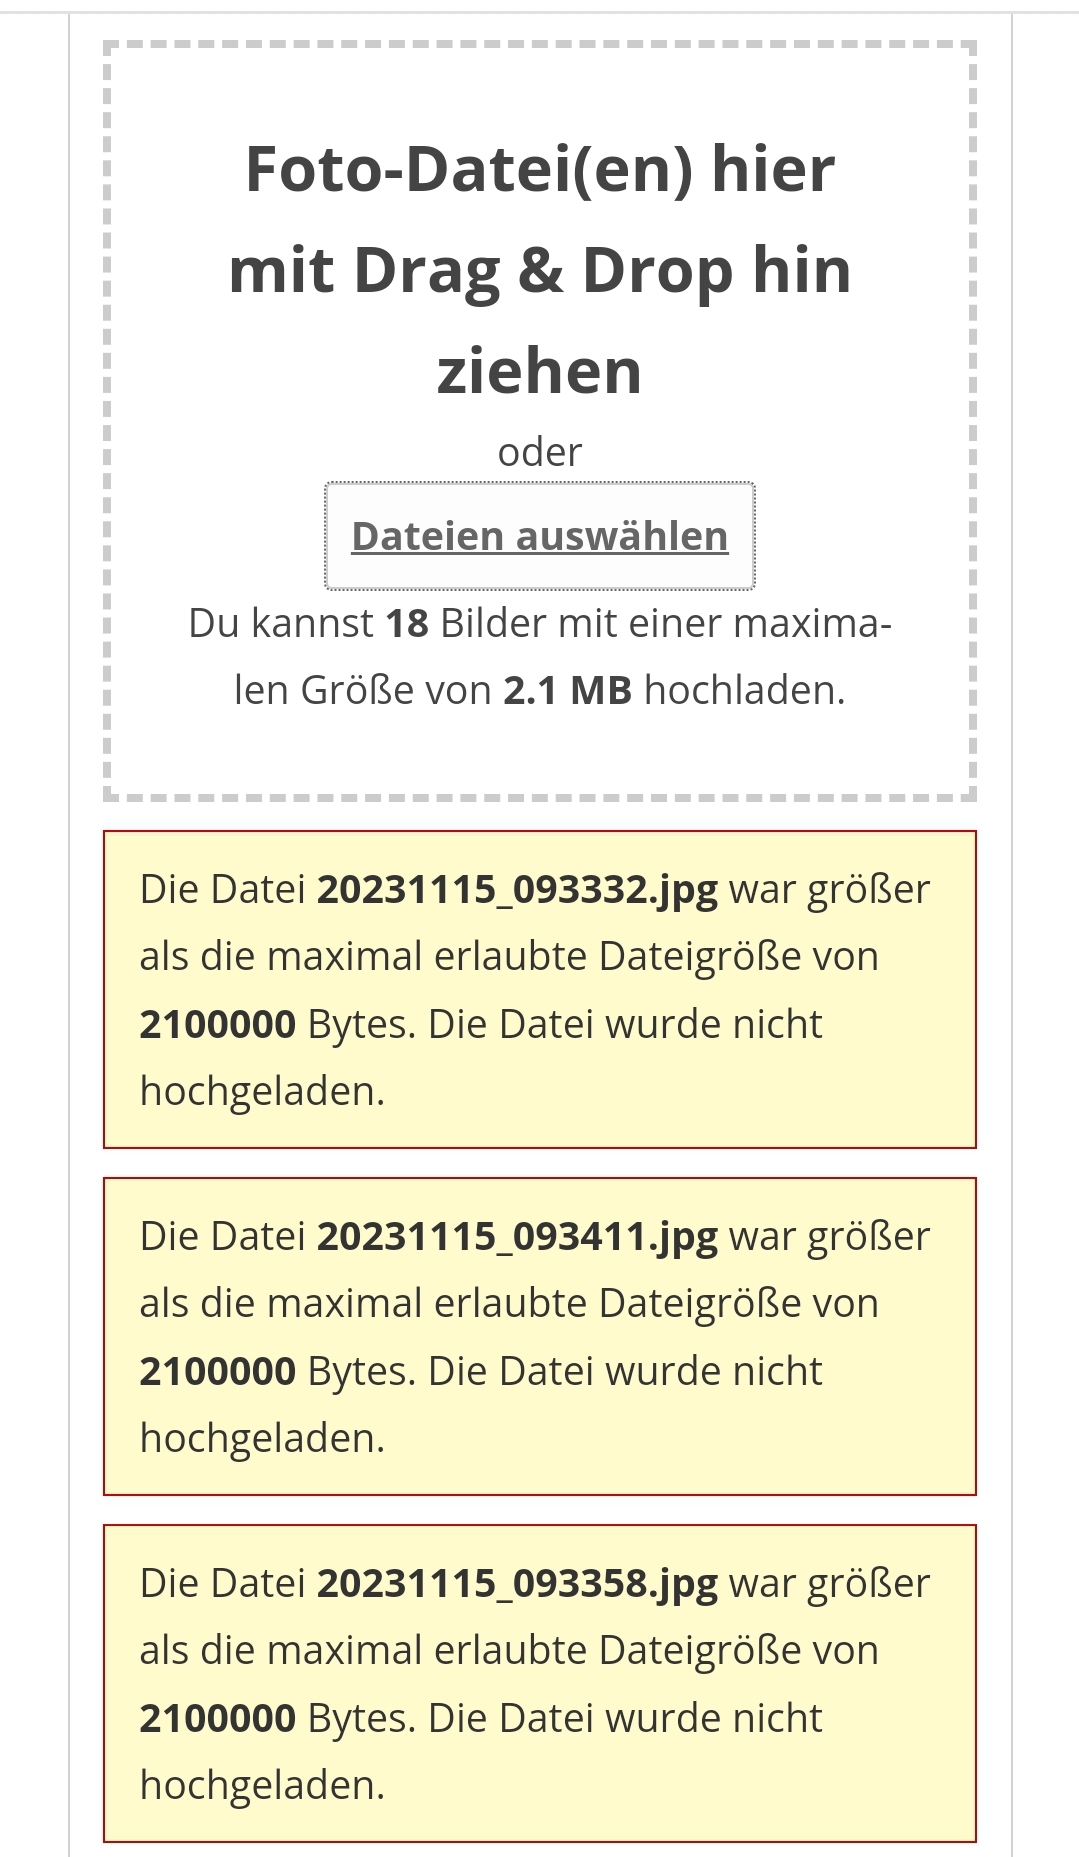Click the bold "18" image count
The image size is (1079, 1857).
[x=407, y=623]
